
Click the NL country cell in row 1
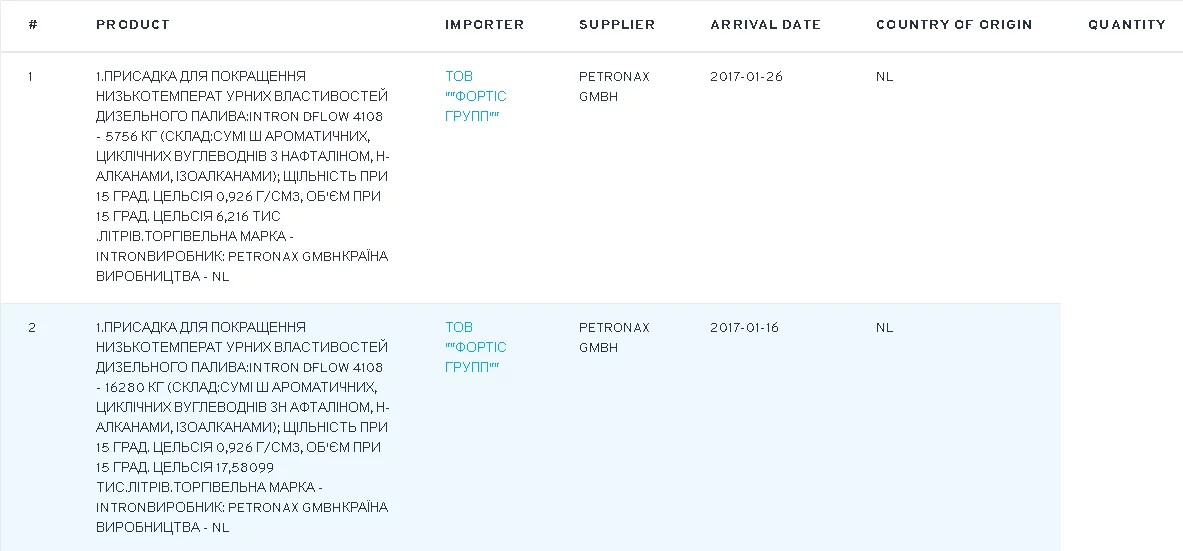click(x=884, y=77)
